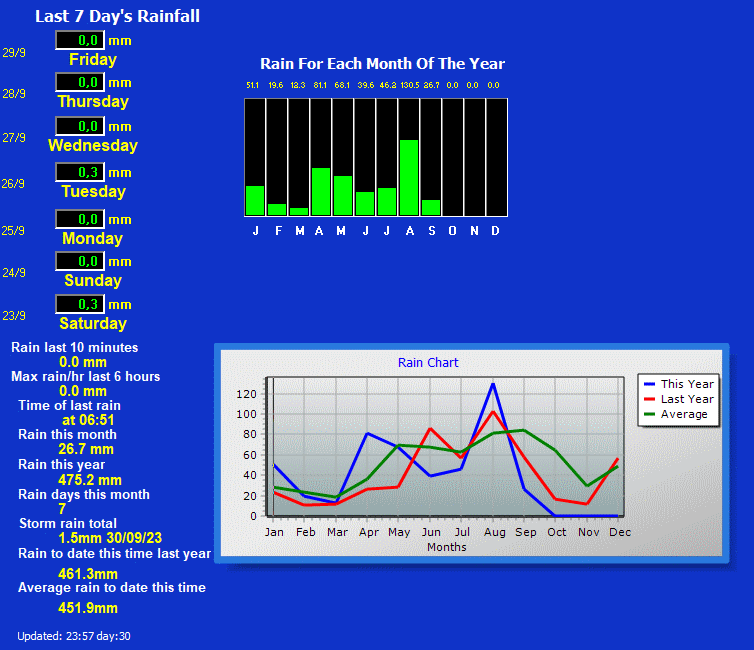
Task: Click the 'Last Year' legend label
Action: 687,399
